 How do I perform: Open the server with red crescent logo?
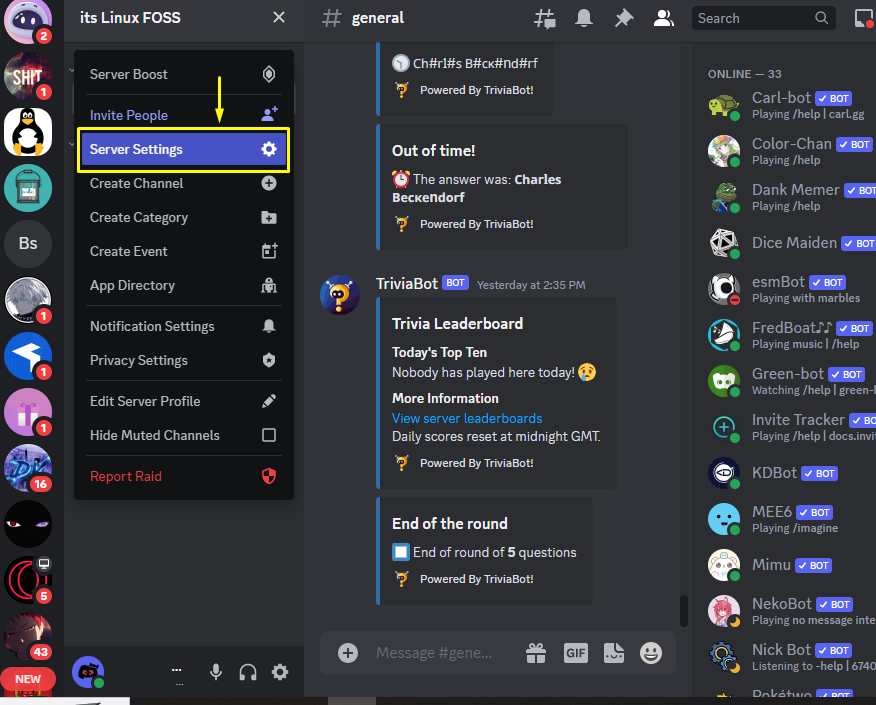(28, 580)
